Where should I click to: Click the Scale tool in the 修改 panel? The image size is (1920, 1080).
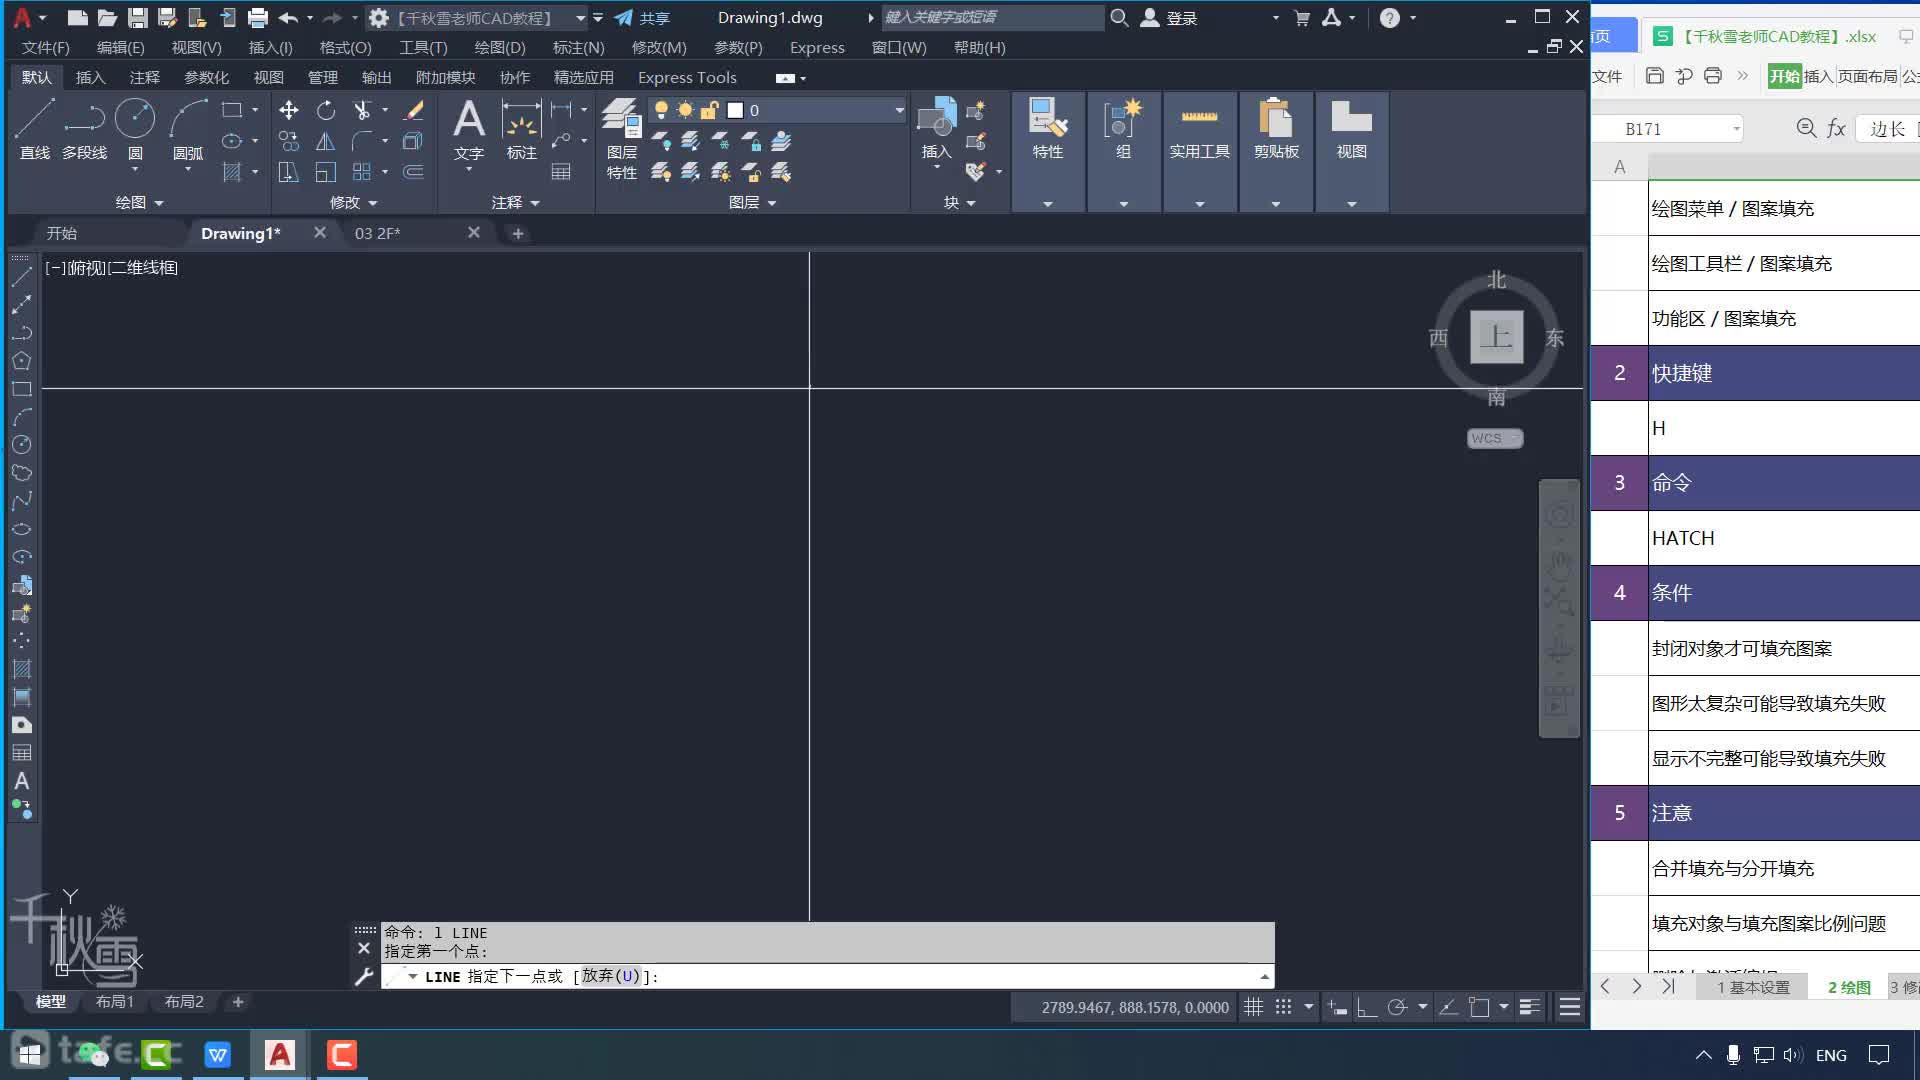[325, 172]
